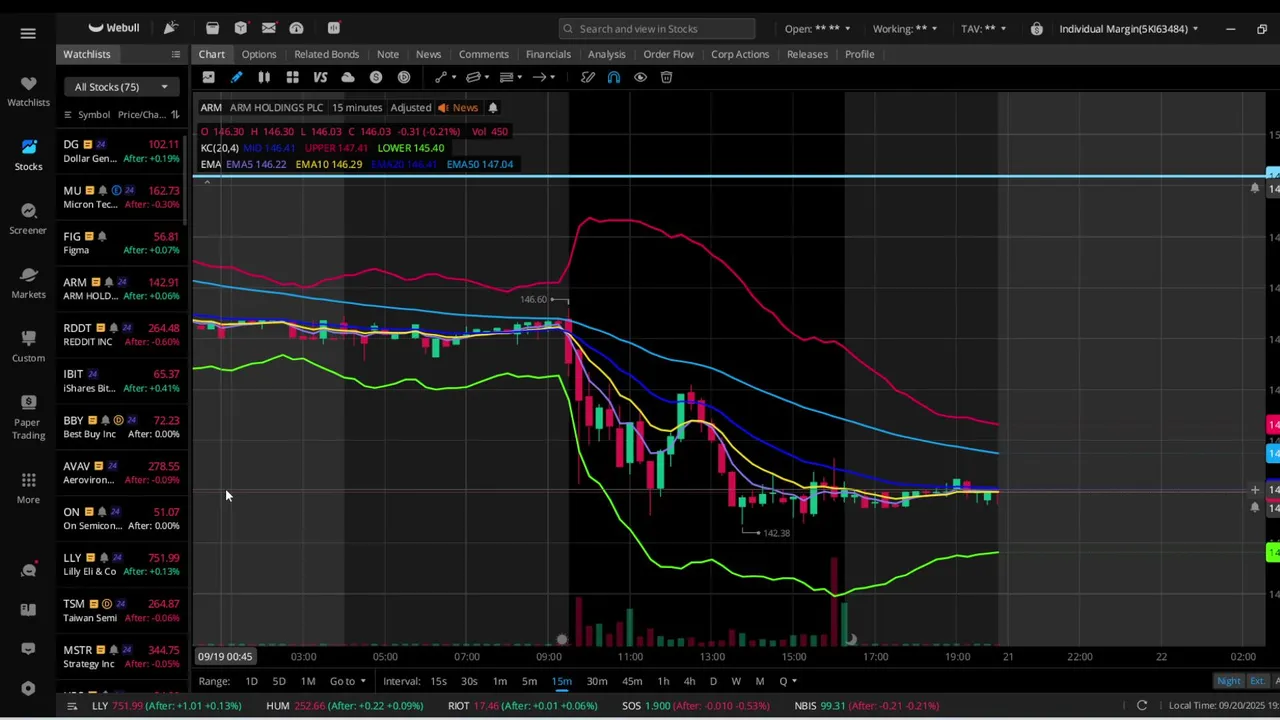
Task: Select the 30m interval
Action: (596, 681)
